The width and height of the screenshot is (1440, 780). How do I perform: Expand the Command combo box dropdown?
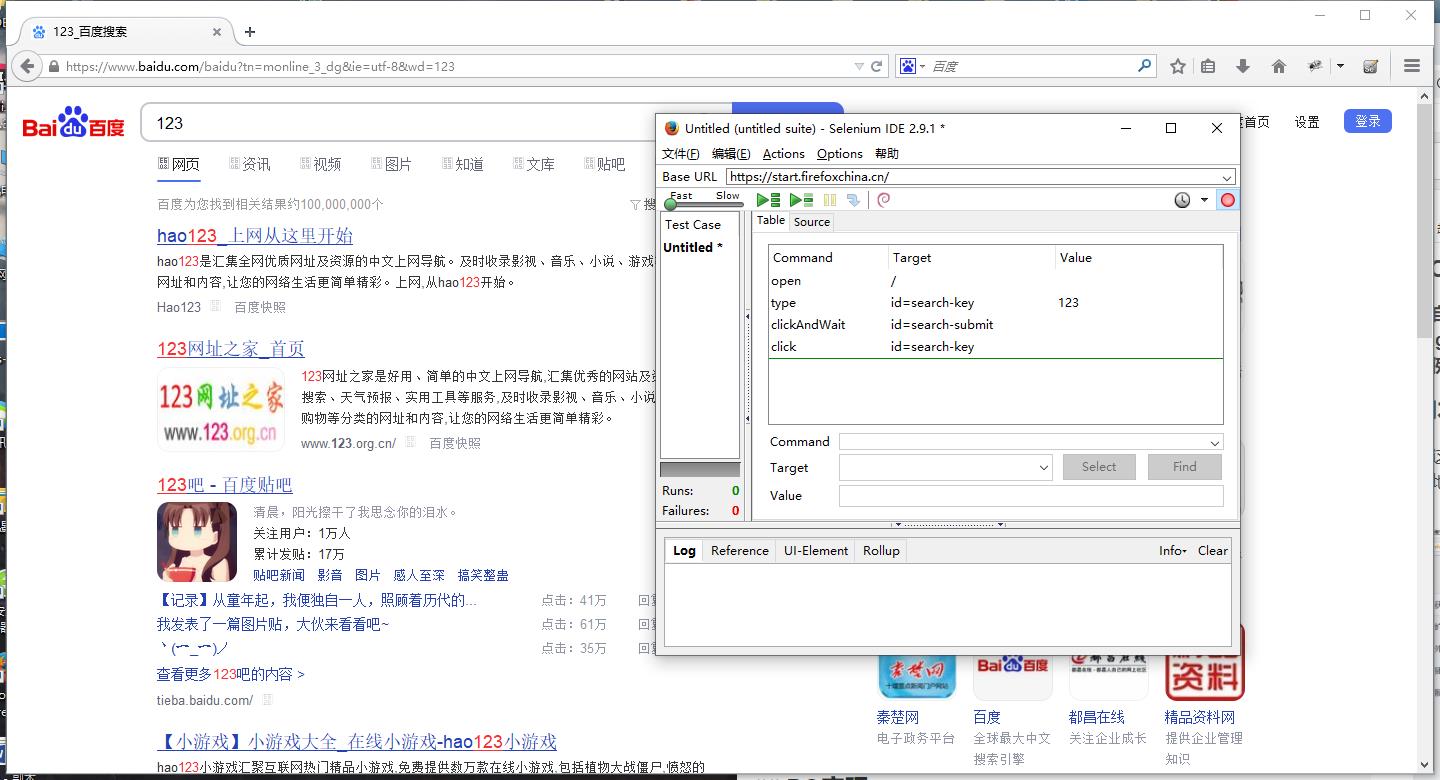point(1215,442)
